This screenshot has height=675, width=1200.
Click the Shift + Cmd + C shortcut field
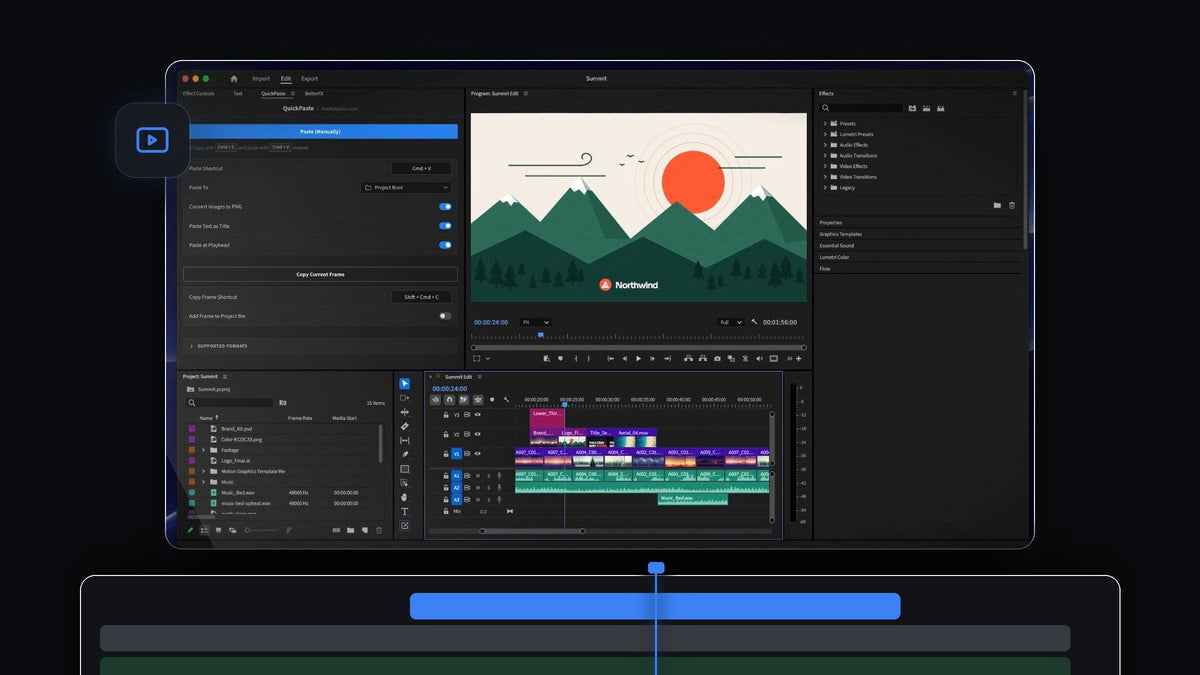(x=421, y=297)
